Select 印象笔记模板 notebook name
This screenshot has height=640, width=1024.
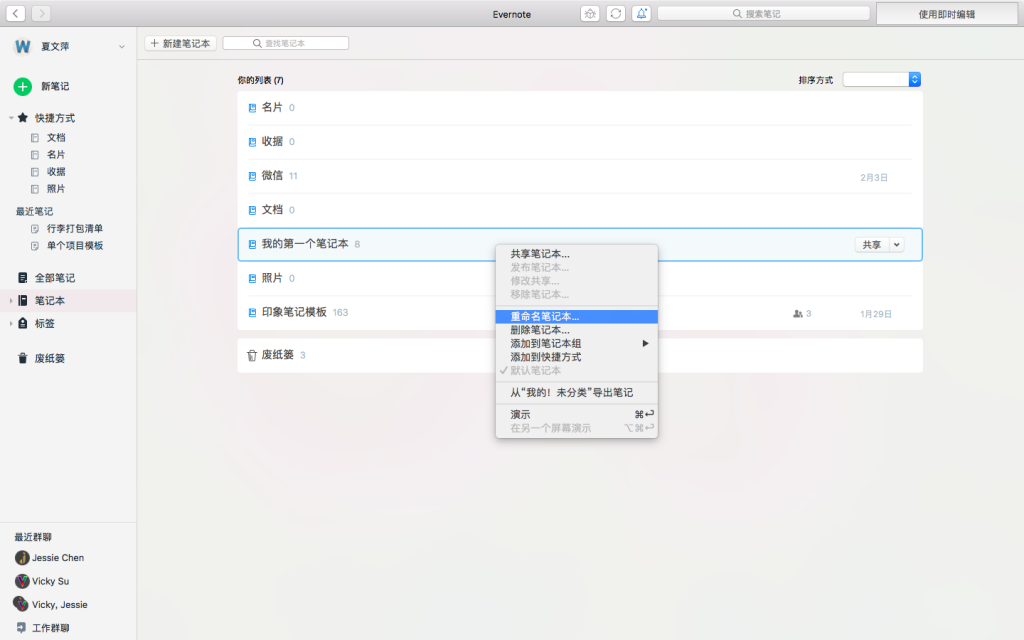tap(294, 312)
